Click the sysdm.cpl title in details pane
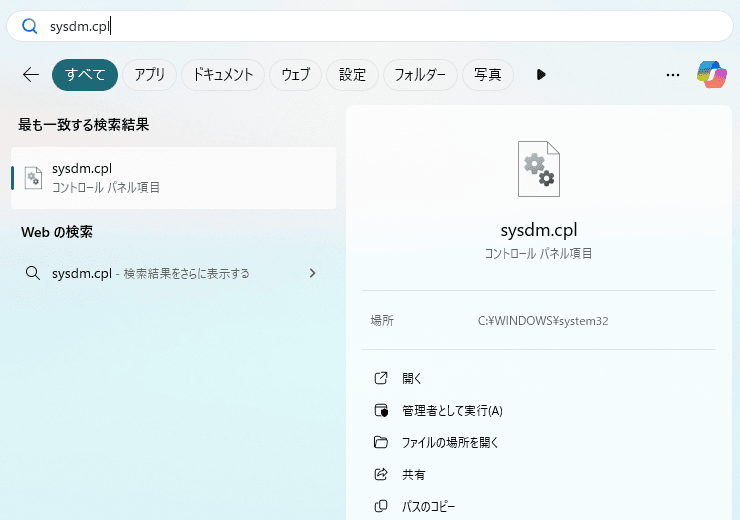The image size is (740, 520). (x=539, y=230)
